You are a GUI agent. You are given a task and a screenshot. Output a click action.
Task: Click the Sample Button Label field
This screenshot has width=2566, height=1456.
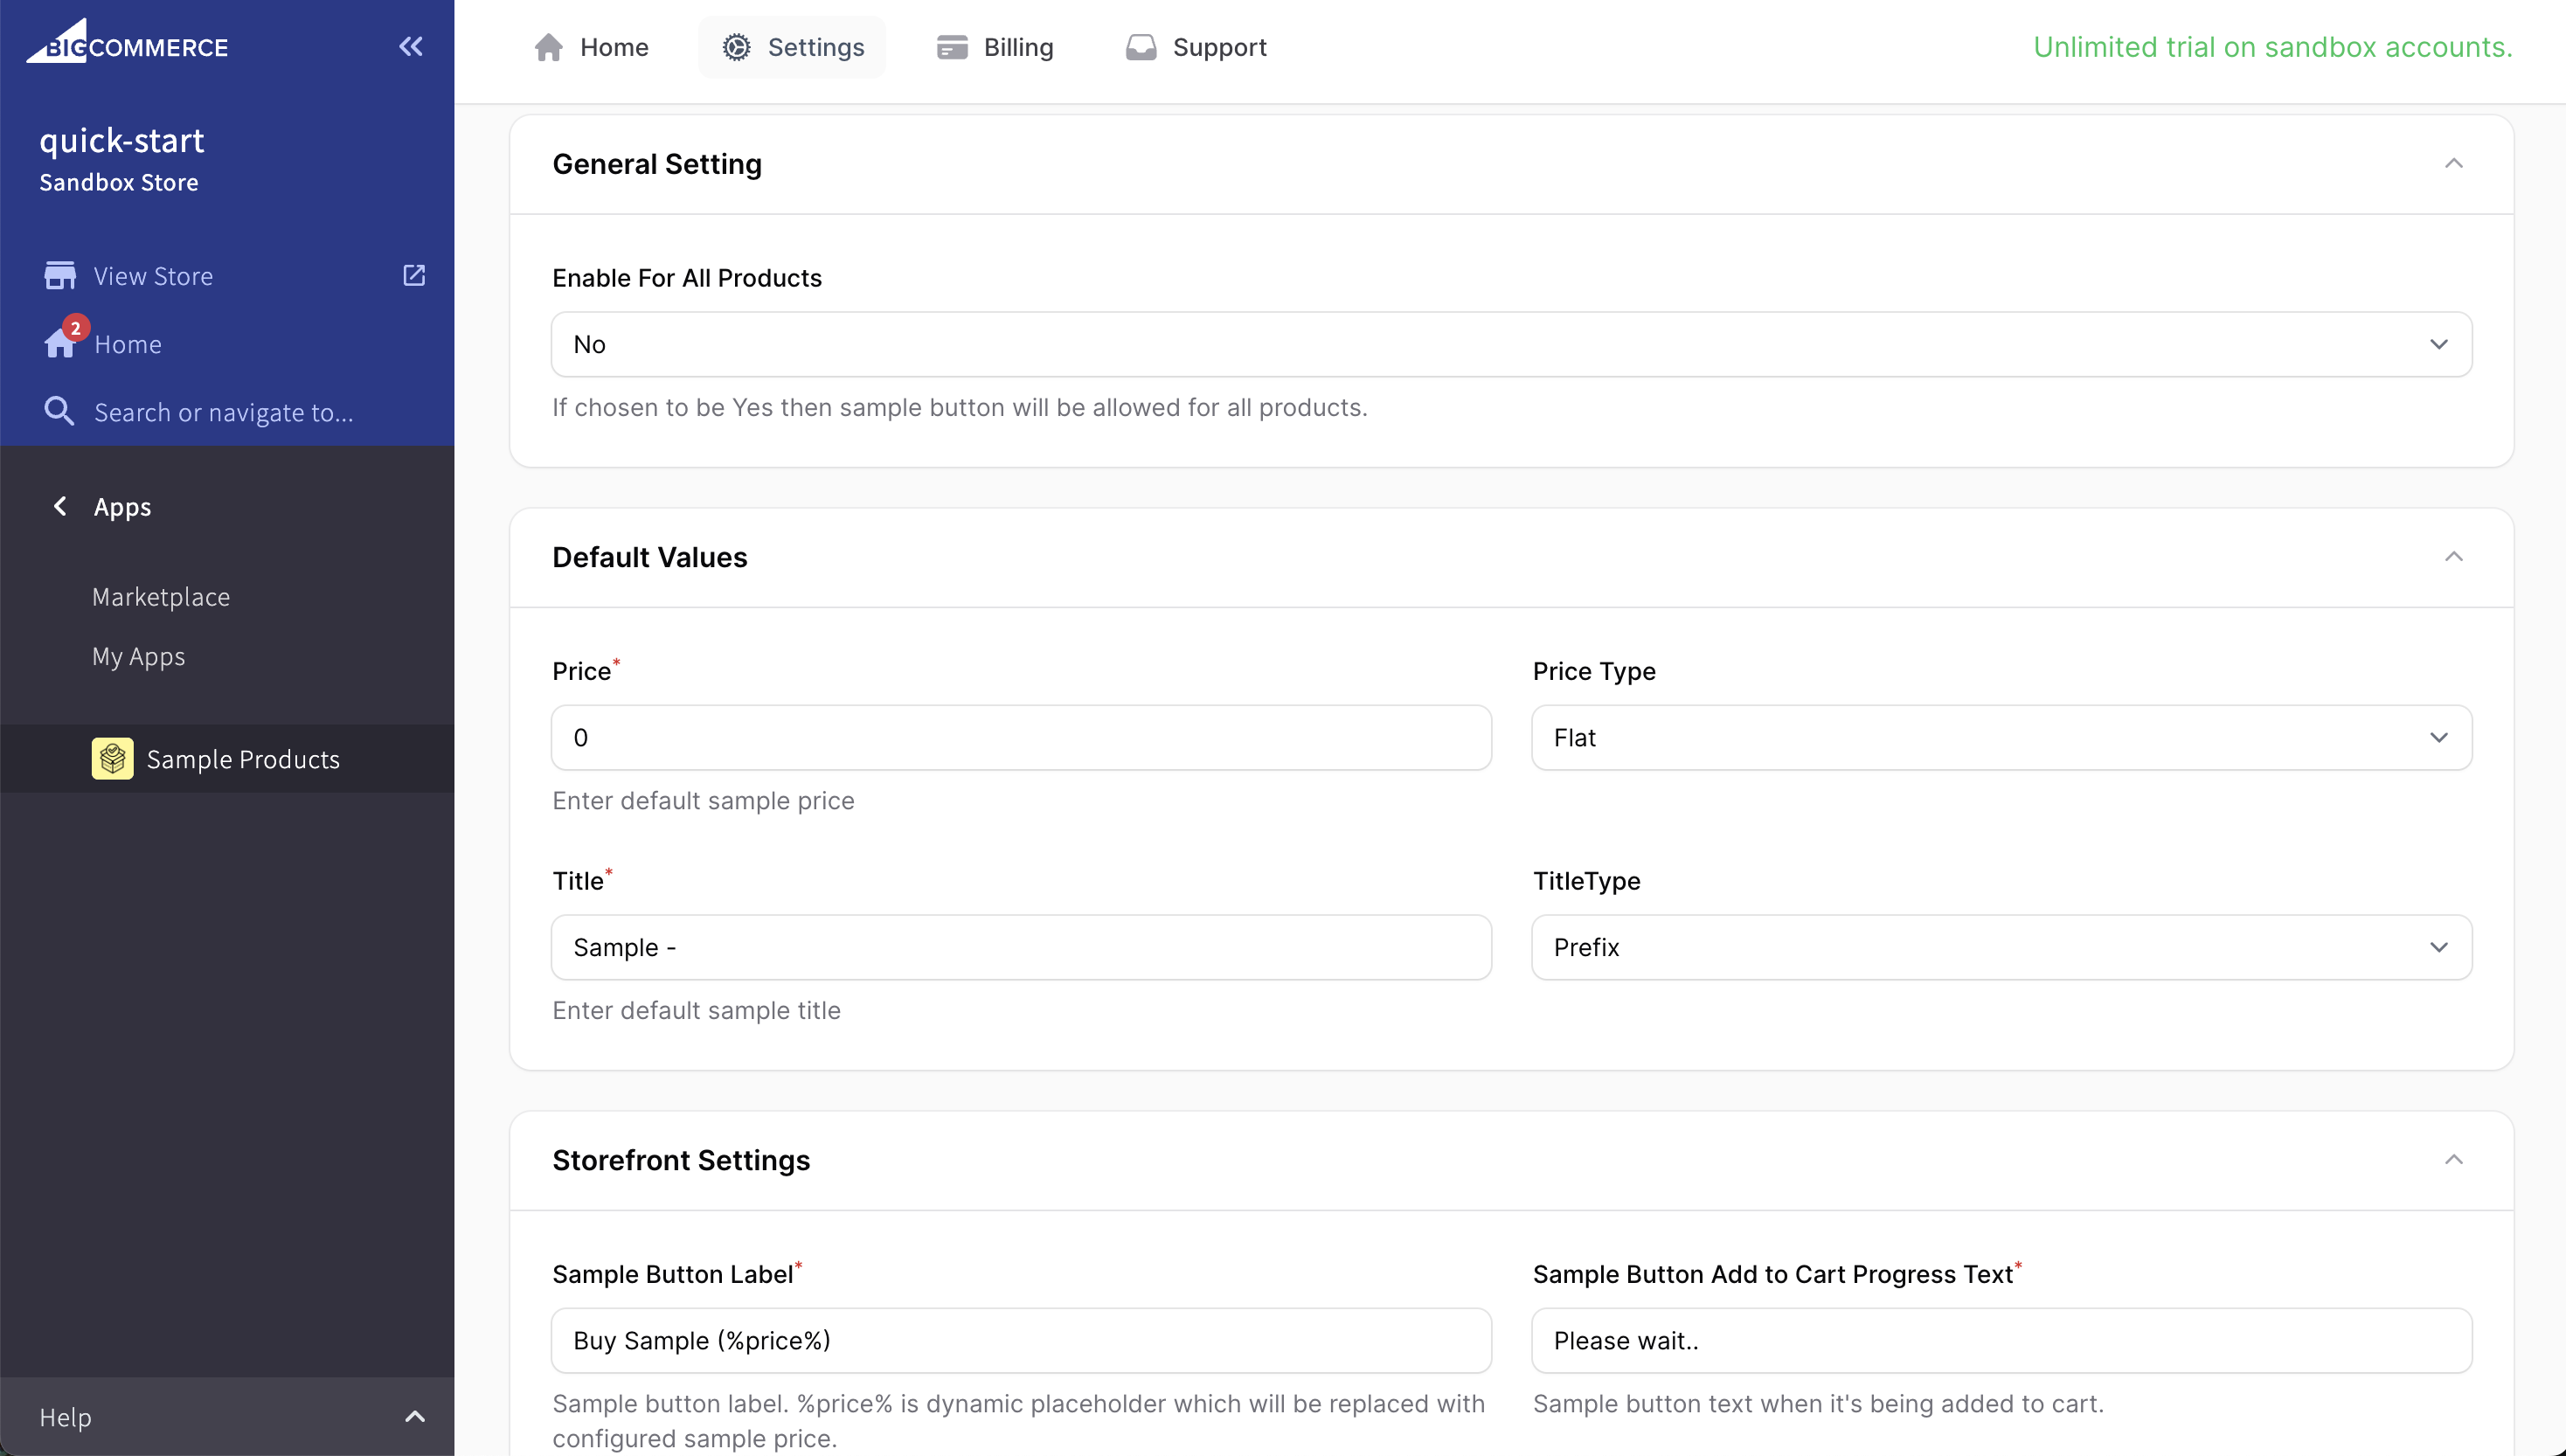point(1021,1341)
